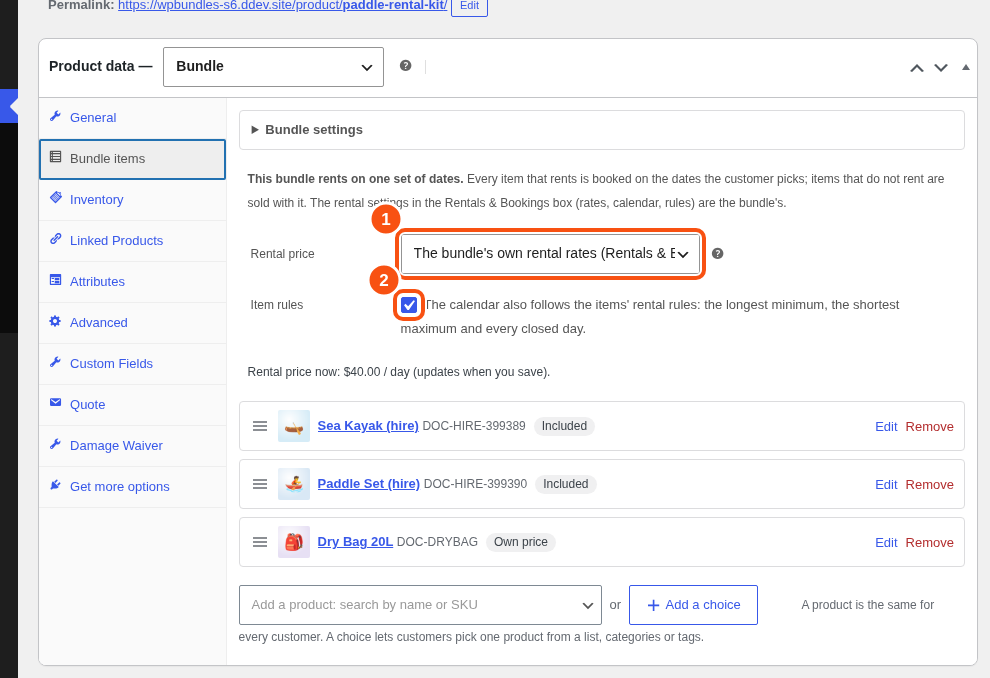This screenshot has height=678, width=990.
Task: Click the permalink Edit button
Action: [469, 6]
